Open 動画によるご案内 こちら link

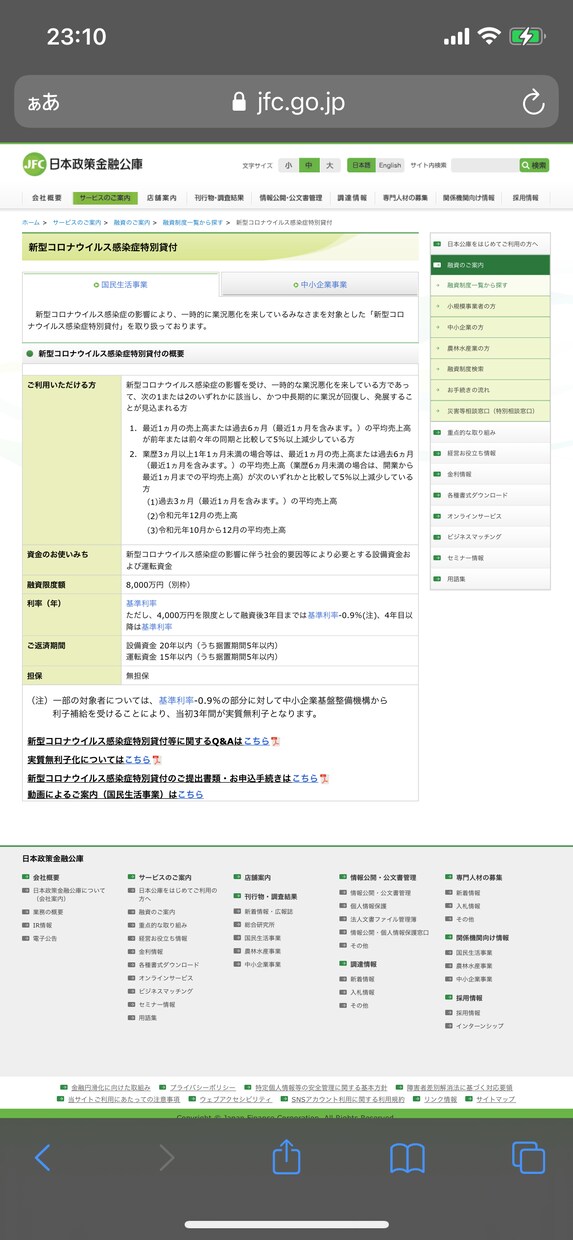(x=190, y=795)
